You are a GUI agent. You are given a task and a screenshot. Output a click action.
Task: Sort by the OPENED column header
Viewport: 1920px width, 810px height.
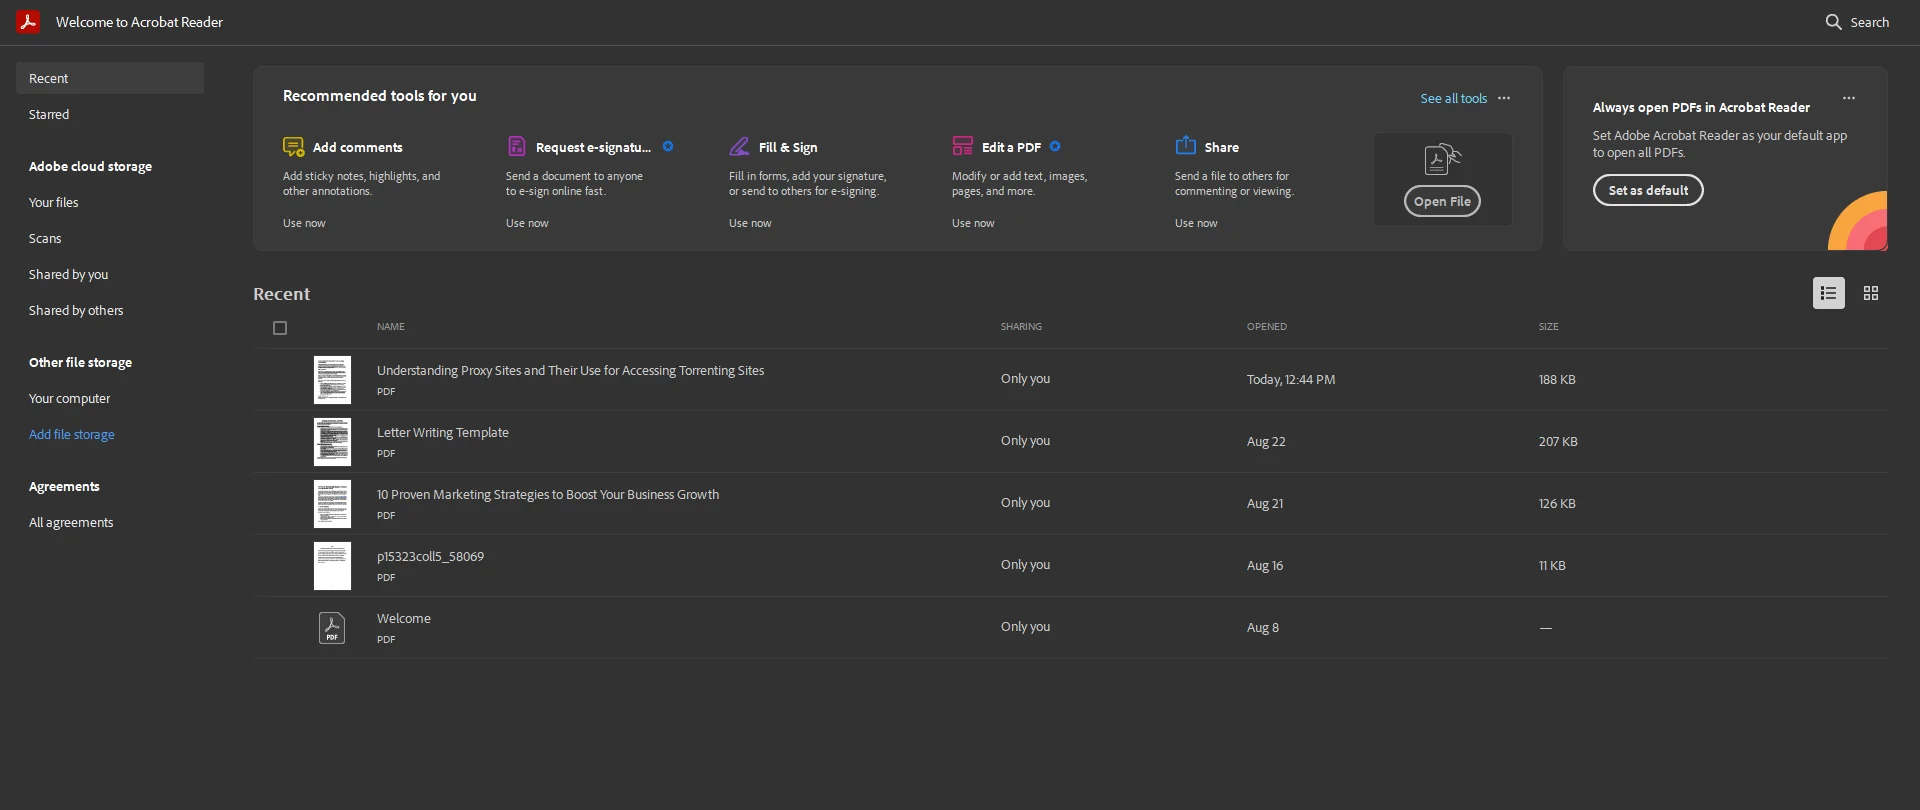pyautogui.click(x=1267, y=327)
